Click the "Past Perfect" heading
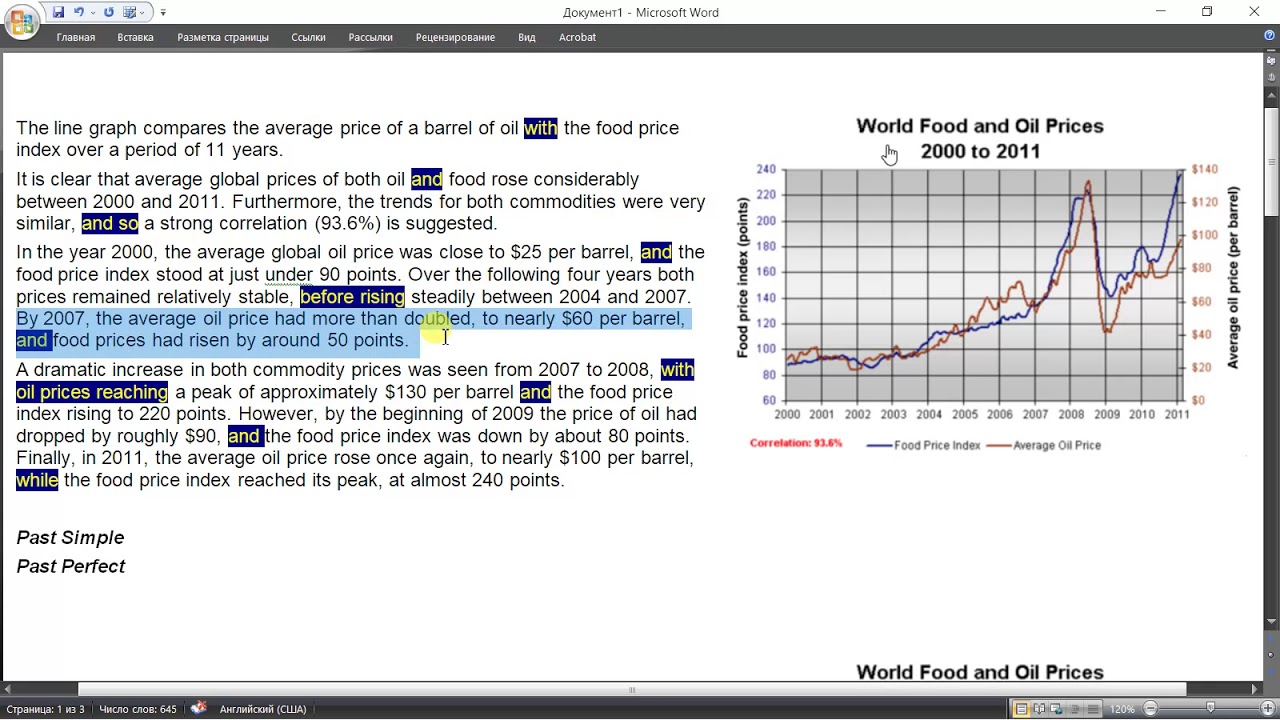1280x720 pixels. click(x=71, y=566)
